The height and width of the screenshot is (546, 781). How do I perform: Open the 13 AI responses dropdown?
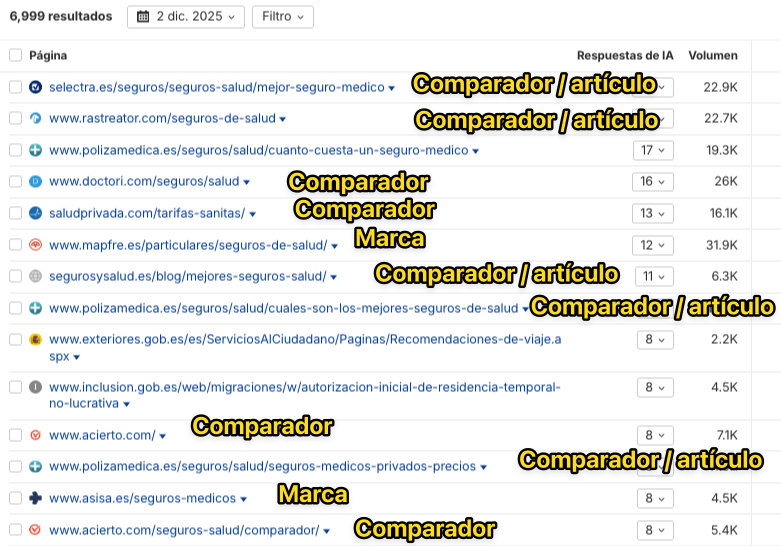[x=653, y=213]
